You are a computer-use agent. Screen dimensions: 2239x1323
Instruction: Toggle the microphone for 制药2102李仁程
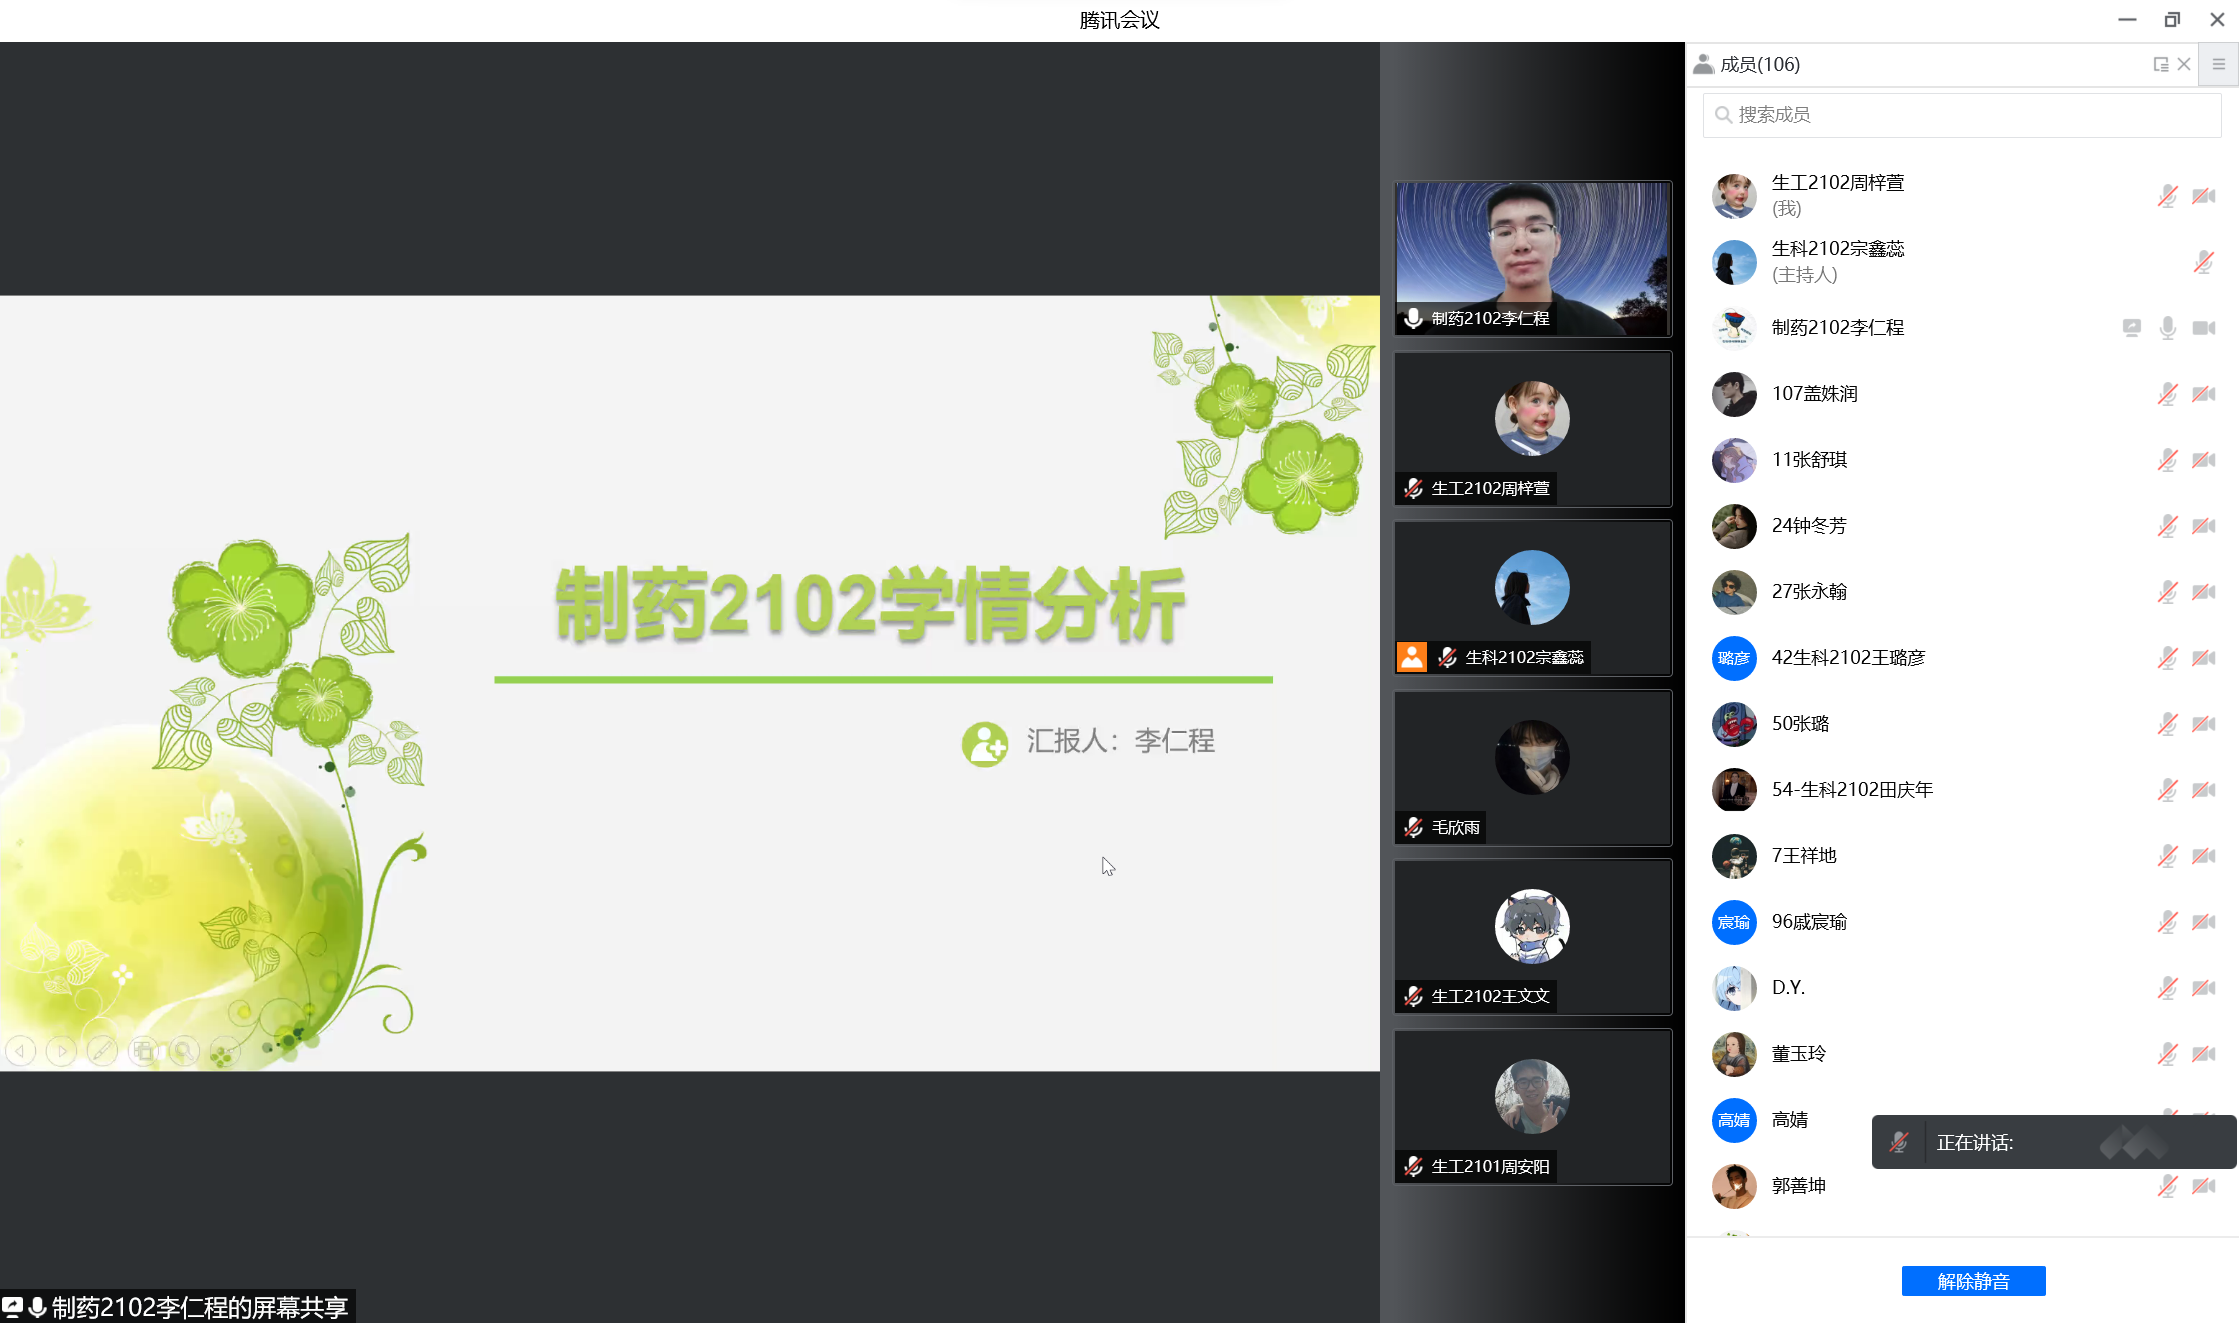(2167, 328)
